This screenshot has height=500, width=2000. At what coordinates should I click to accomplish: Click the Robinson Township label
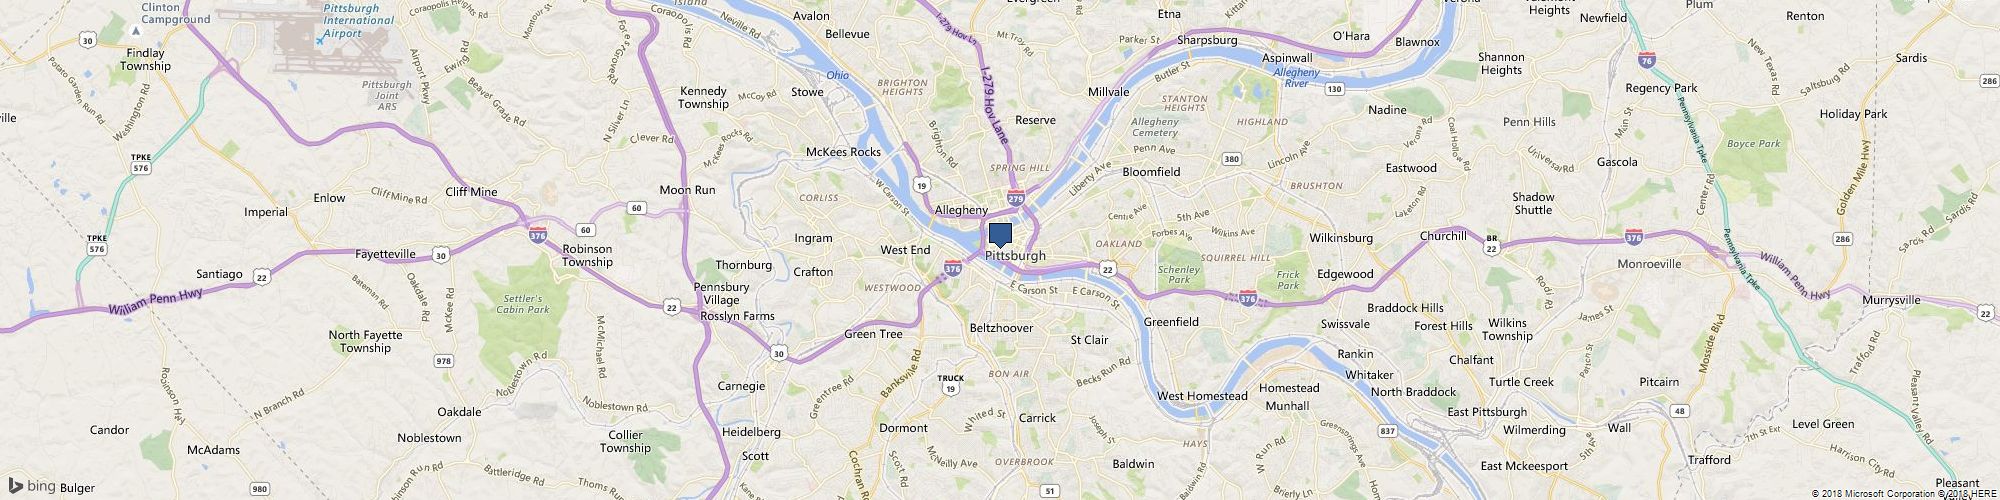[587, 256]
